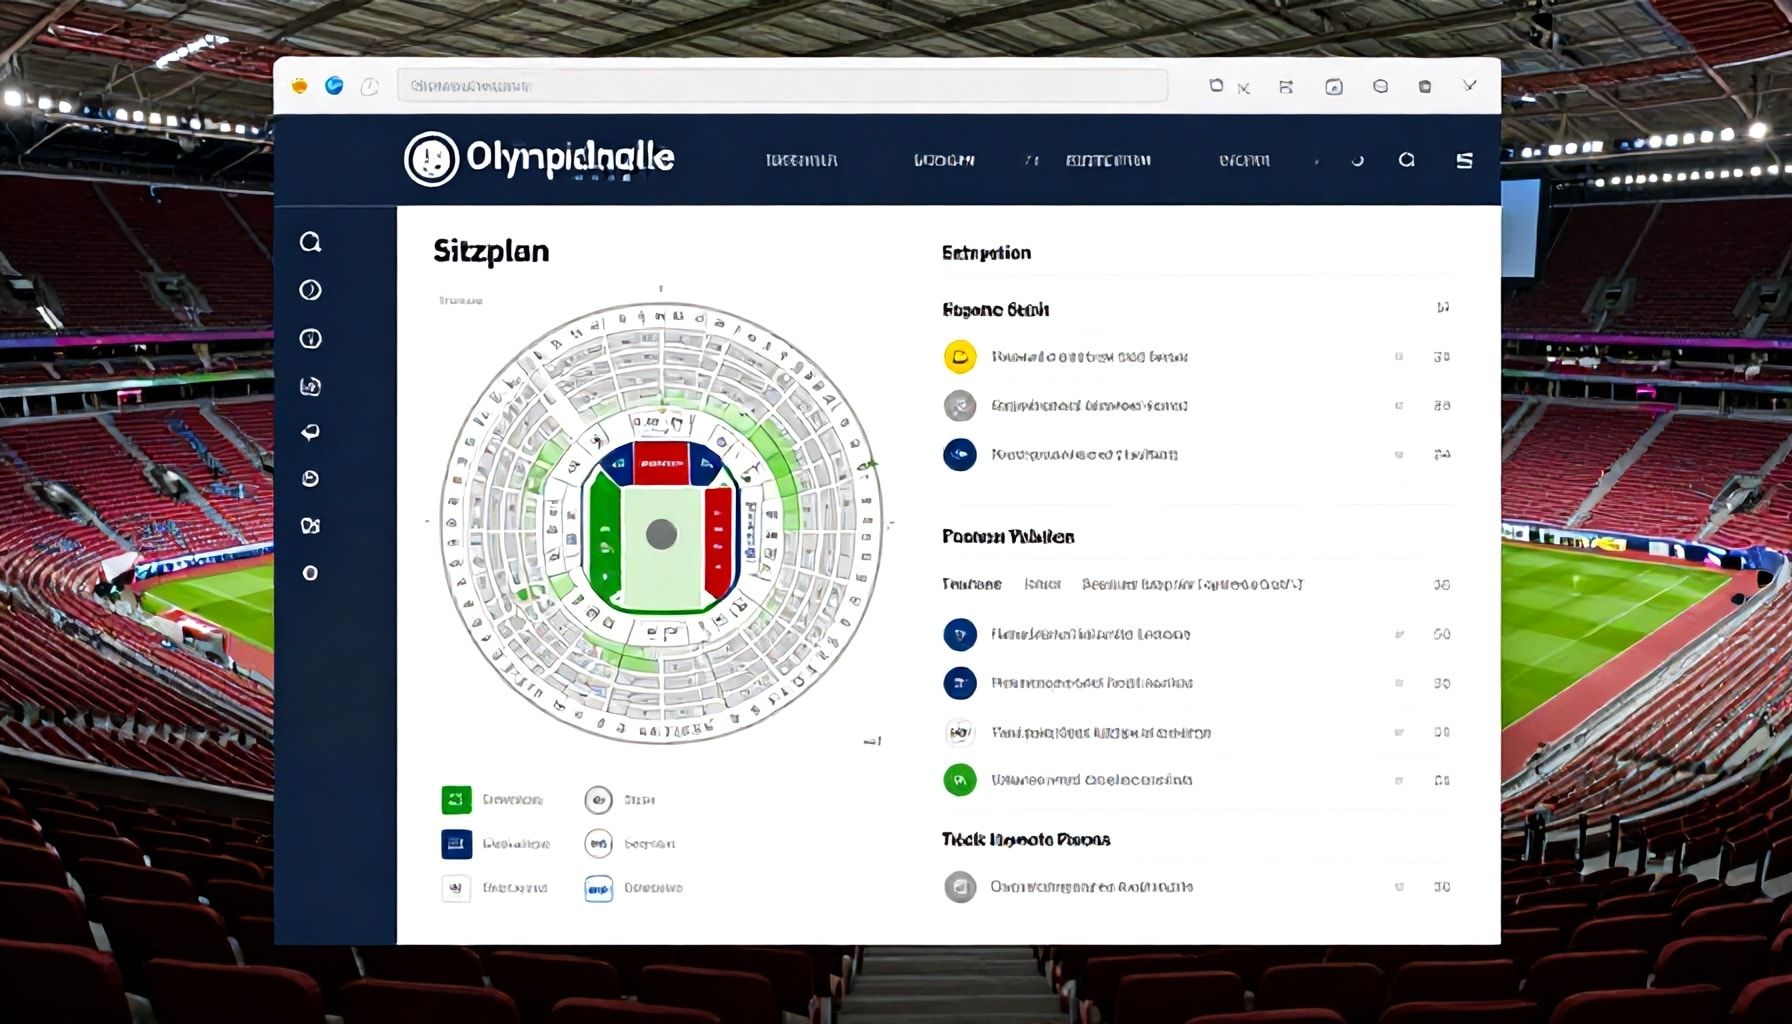Toggle the dark blue square legend filter
The height and width of the screenshot is (1024, 1792).
[x=456, y=844]
